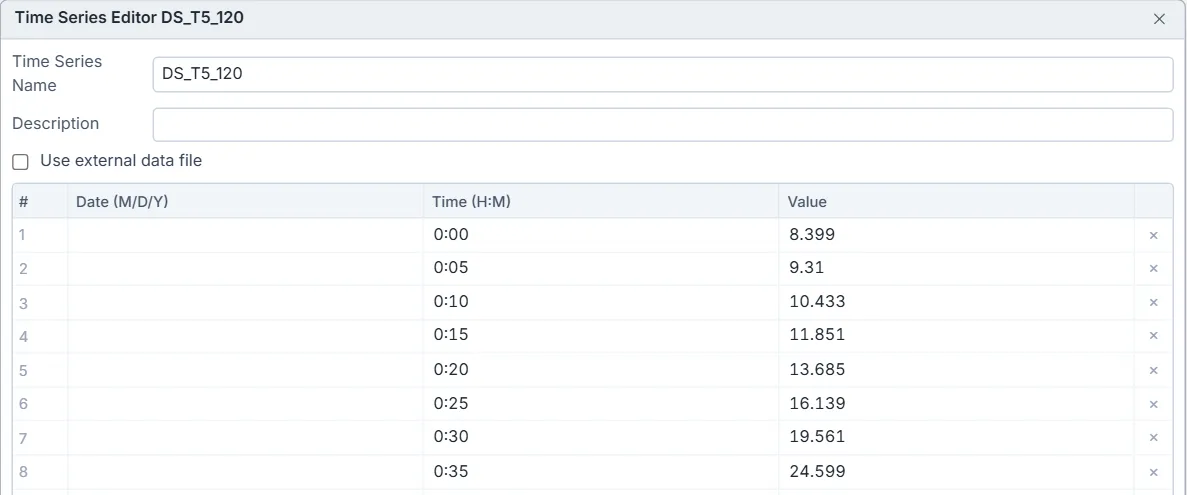Image resolution: width=1187 pixels, height=495 pixels.
Task: Select the Date column header
Action: [x=245, y=202]
